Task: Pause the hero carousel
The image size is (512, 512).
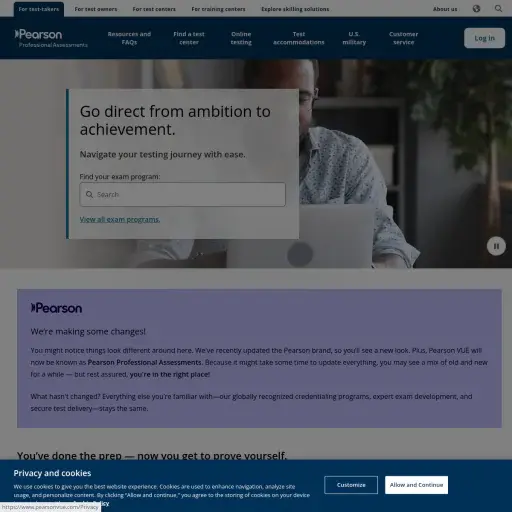Action: (496, 246)
